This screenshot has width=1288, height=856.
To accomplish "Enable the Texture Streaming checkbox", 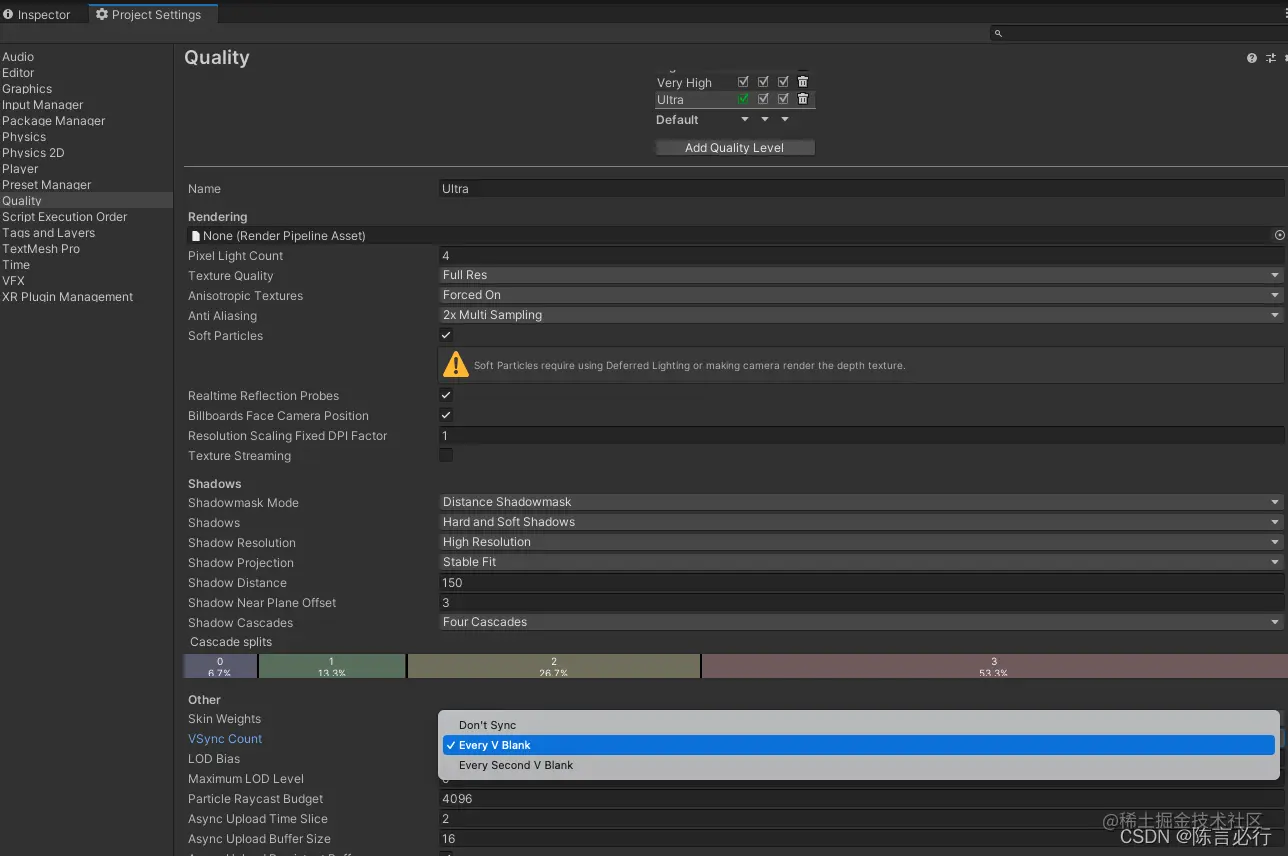I will [x=446, y=455].
